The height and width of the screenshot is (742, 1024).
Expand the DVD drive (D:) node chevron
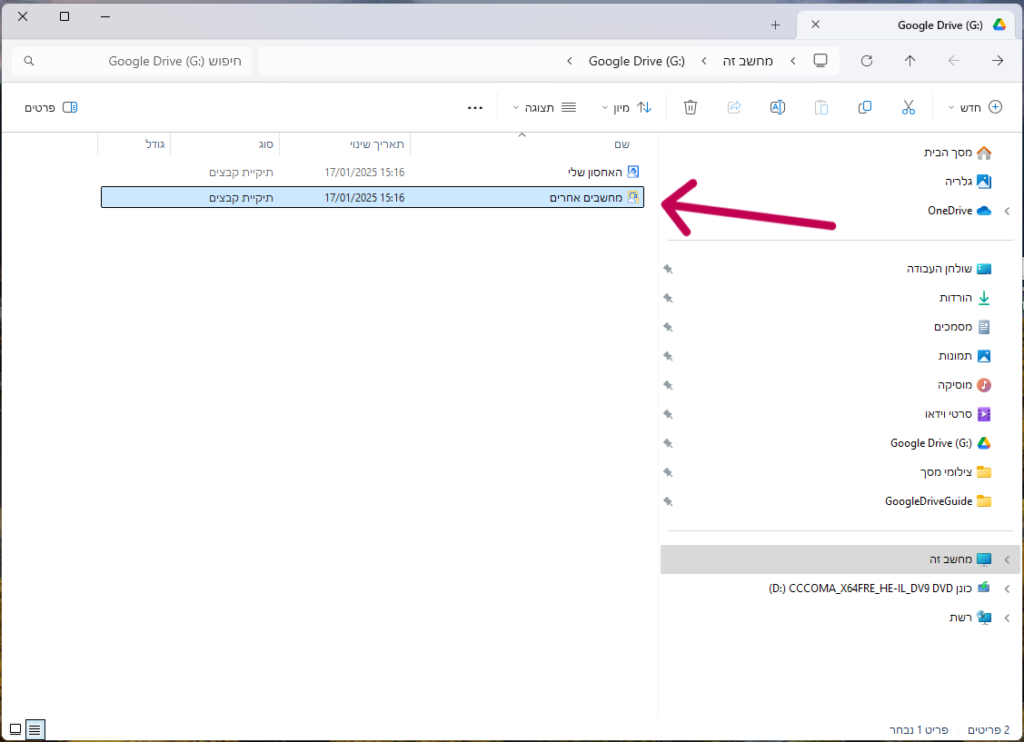1007,589
